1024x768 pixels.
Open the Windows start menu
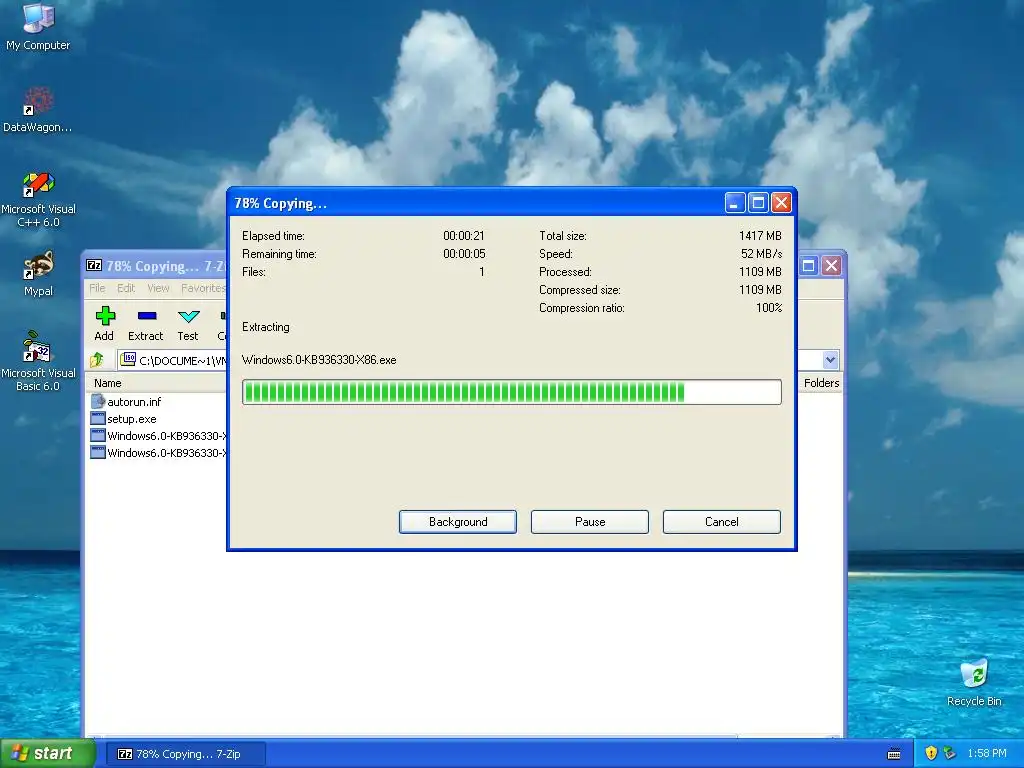point(48,754)
